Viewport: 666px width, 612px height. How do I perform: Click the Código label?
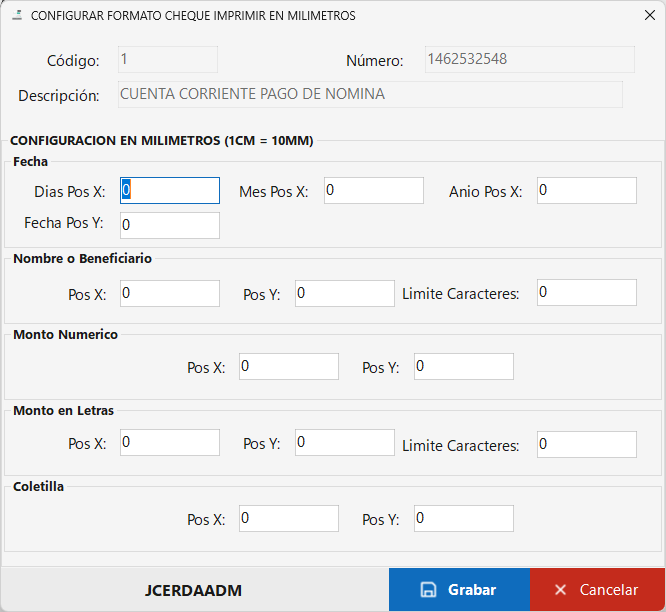[x=73, y=61]
